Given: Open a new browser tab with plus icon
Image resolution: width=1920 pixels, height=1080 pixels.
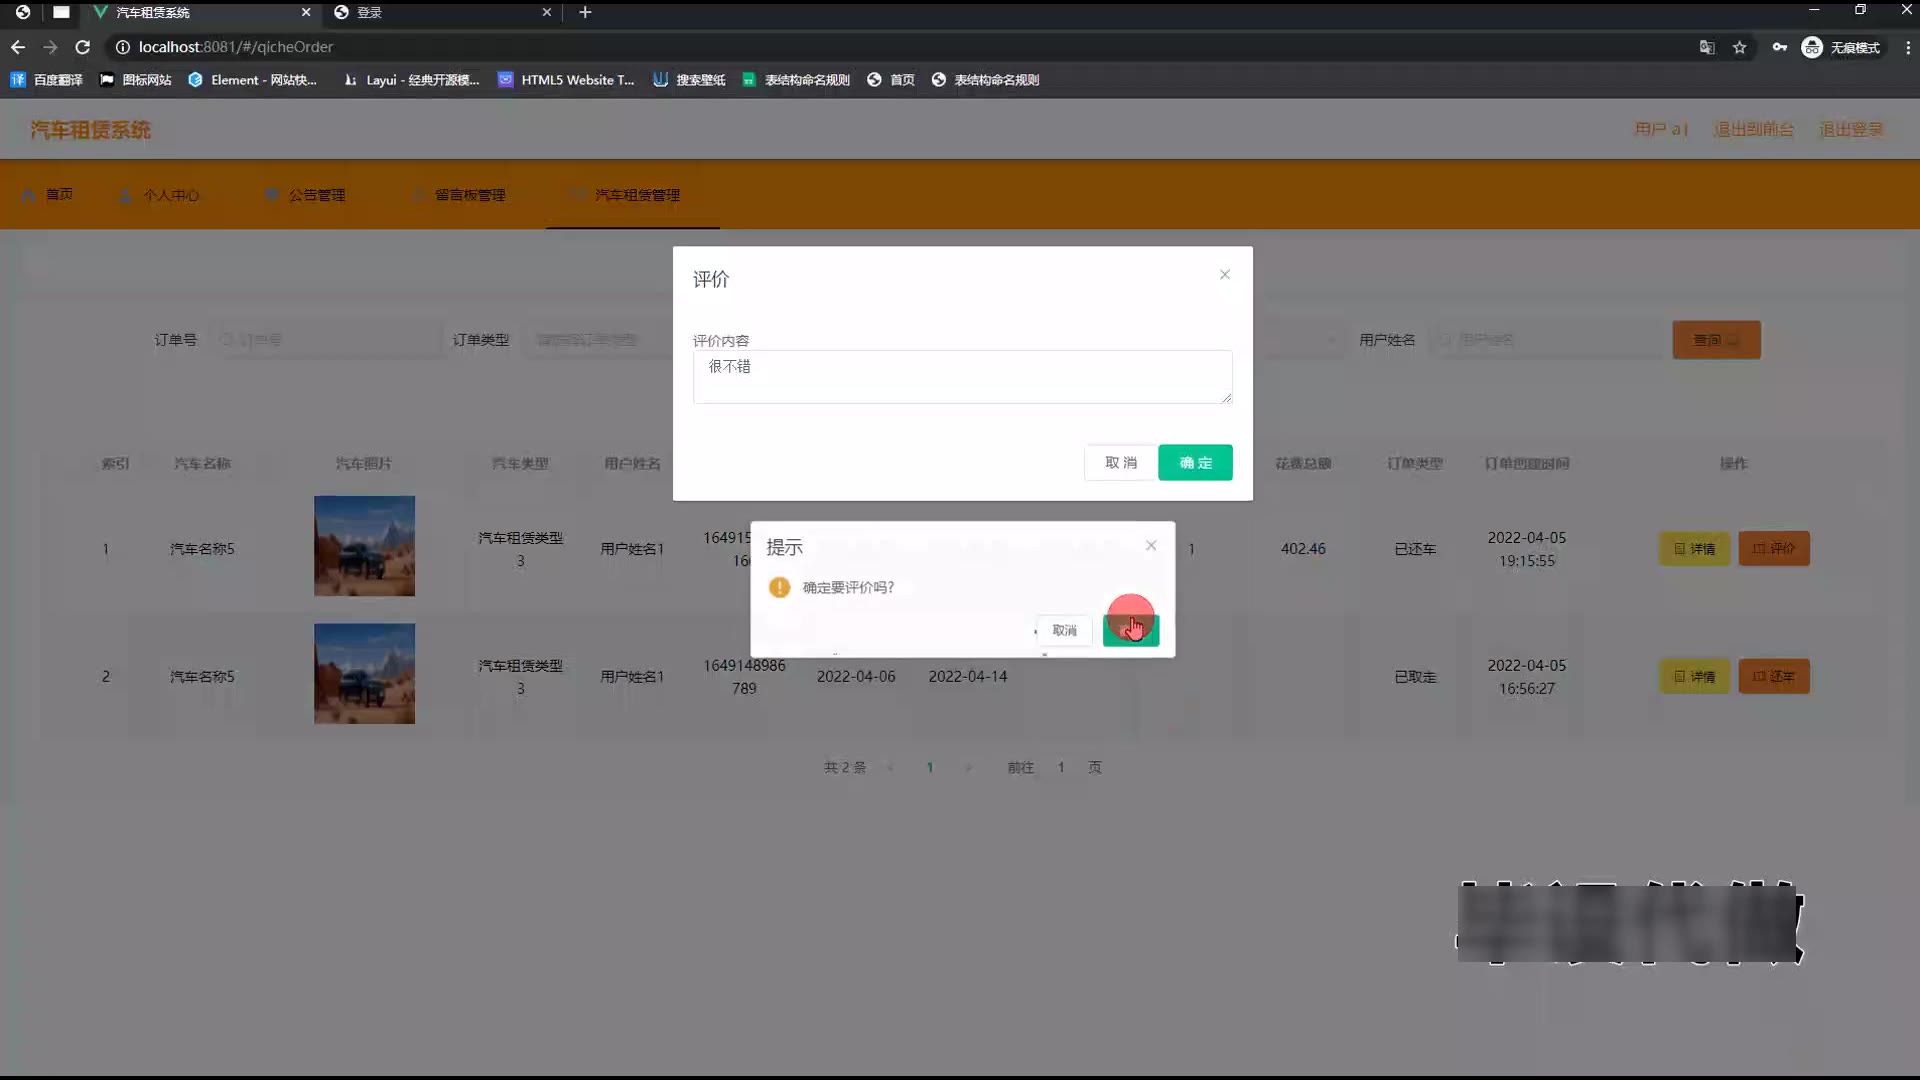Looking at the screenshot, I should coord(586,12).
